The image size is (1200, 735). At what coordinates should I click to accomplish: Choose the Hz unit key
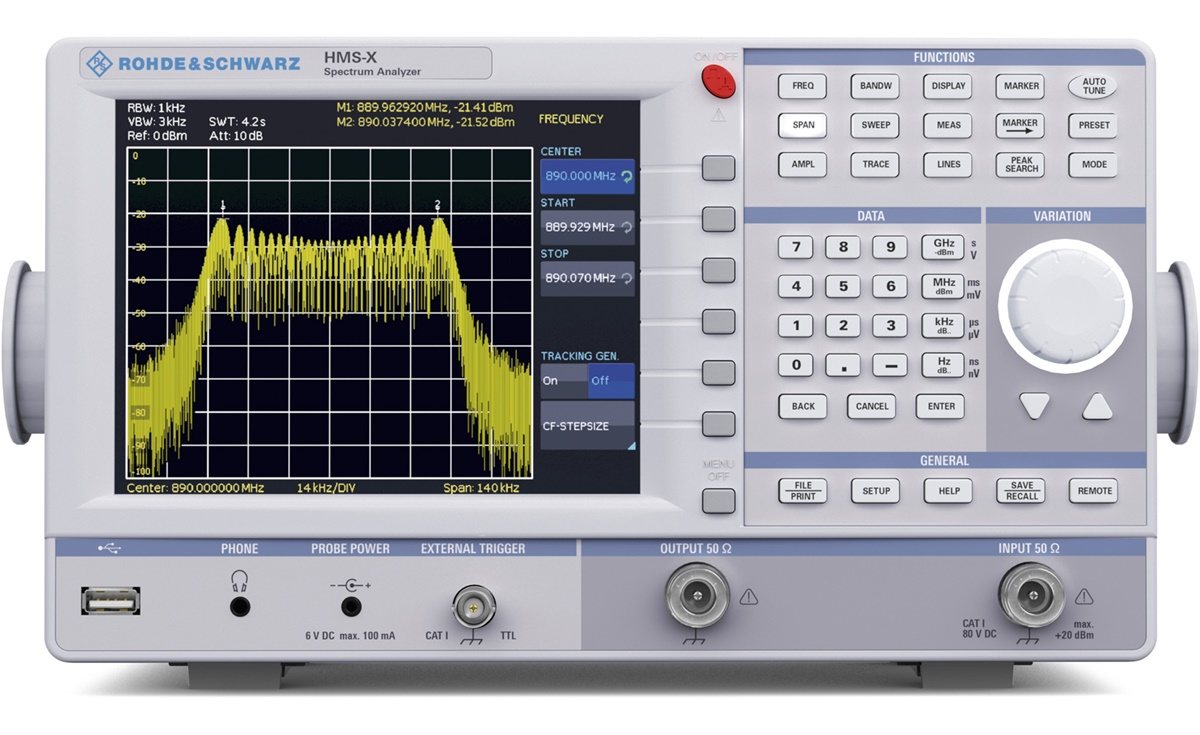[943, 365]
